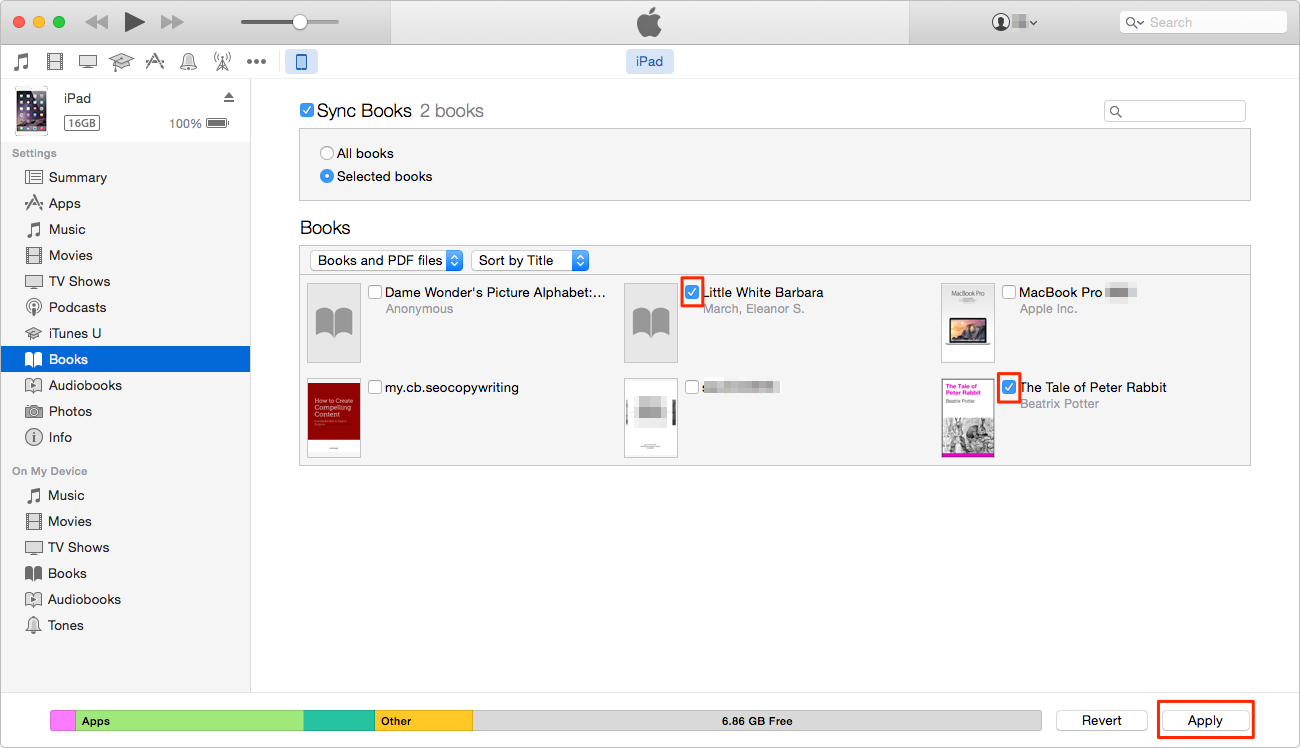The image size is (1300, 748).
Task: Click the Fast Forward playback button
Action: click(172, 22)
